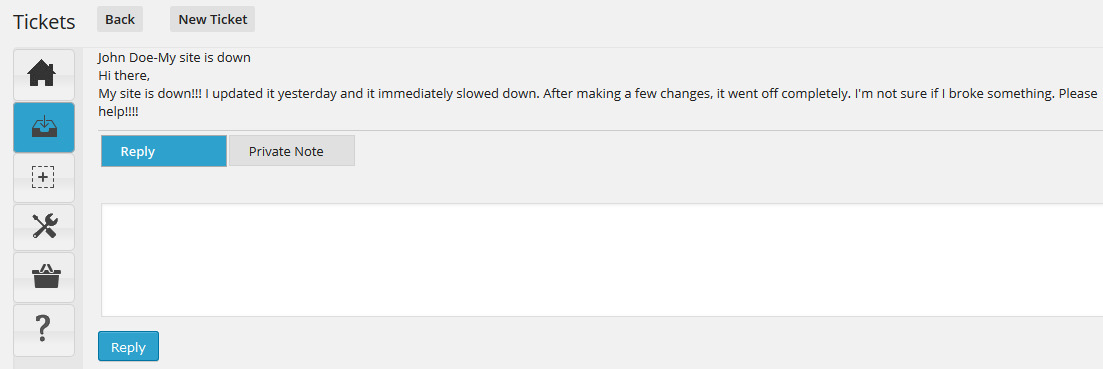
Task: Click the "help!!!!" text ending the message
Action: pyautogui.click(x=117, y=111)
